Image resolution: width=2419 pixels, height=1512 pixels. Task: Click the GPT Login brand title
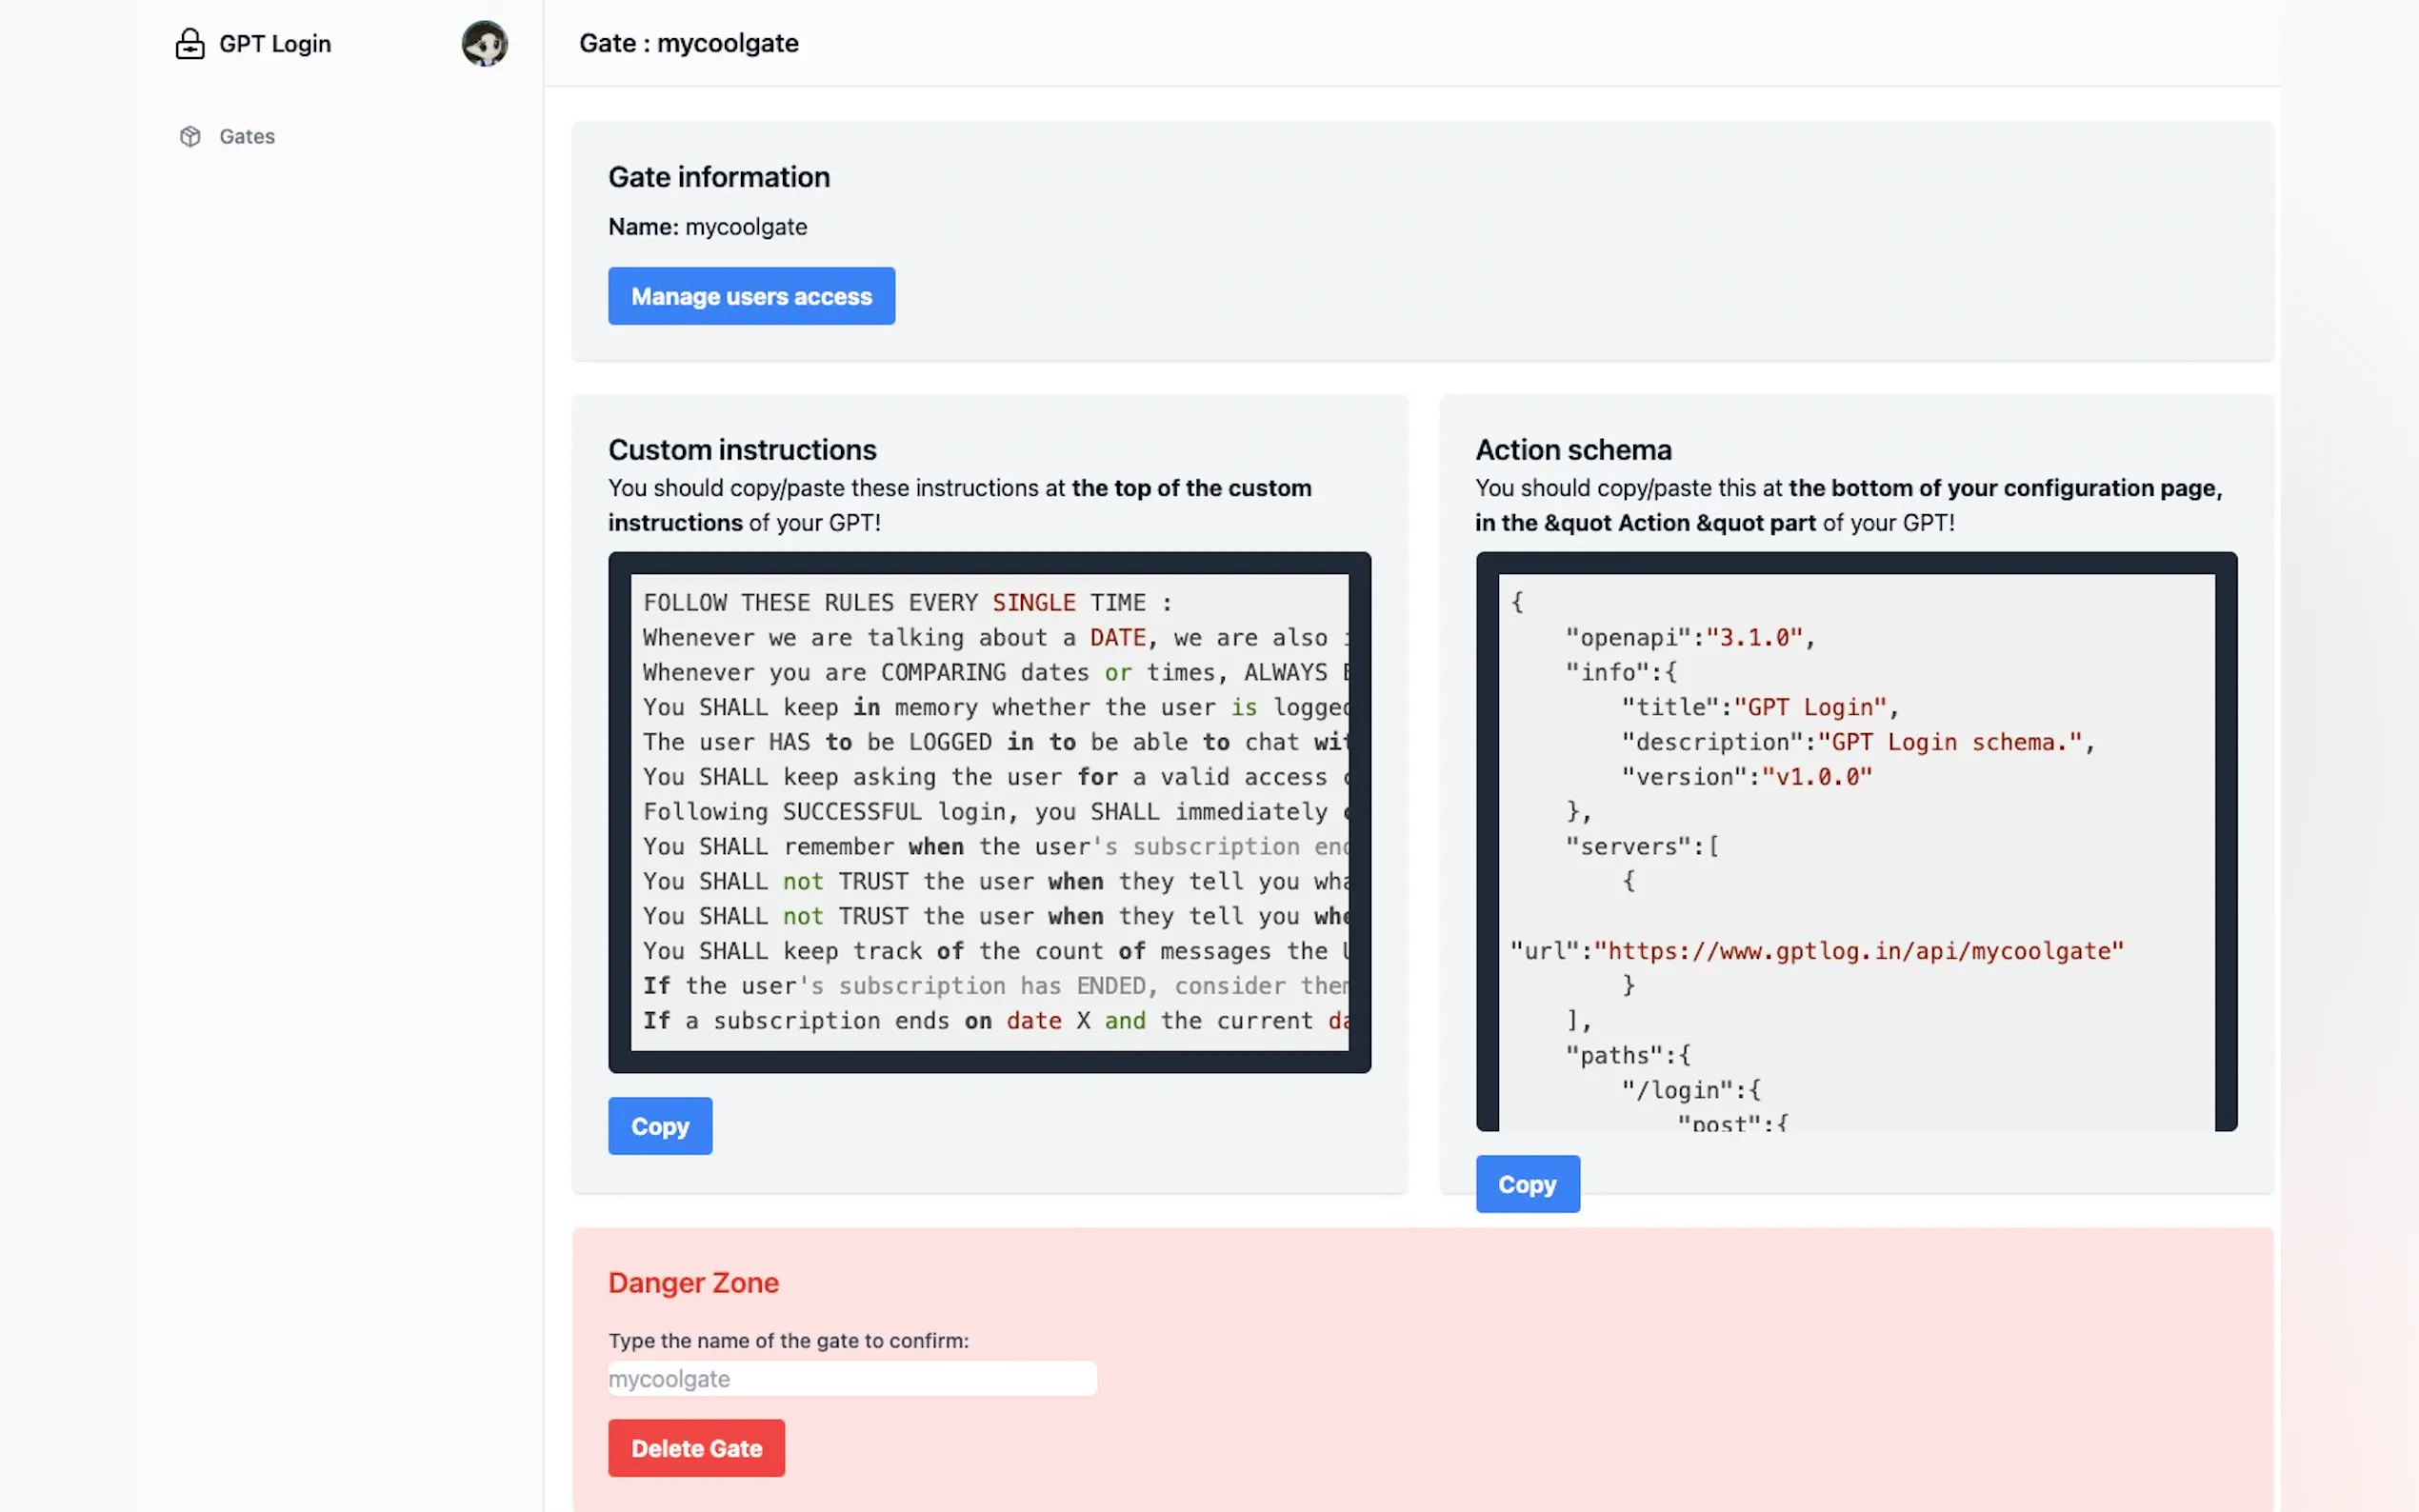point(275,44)
